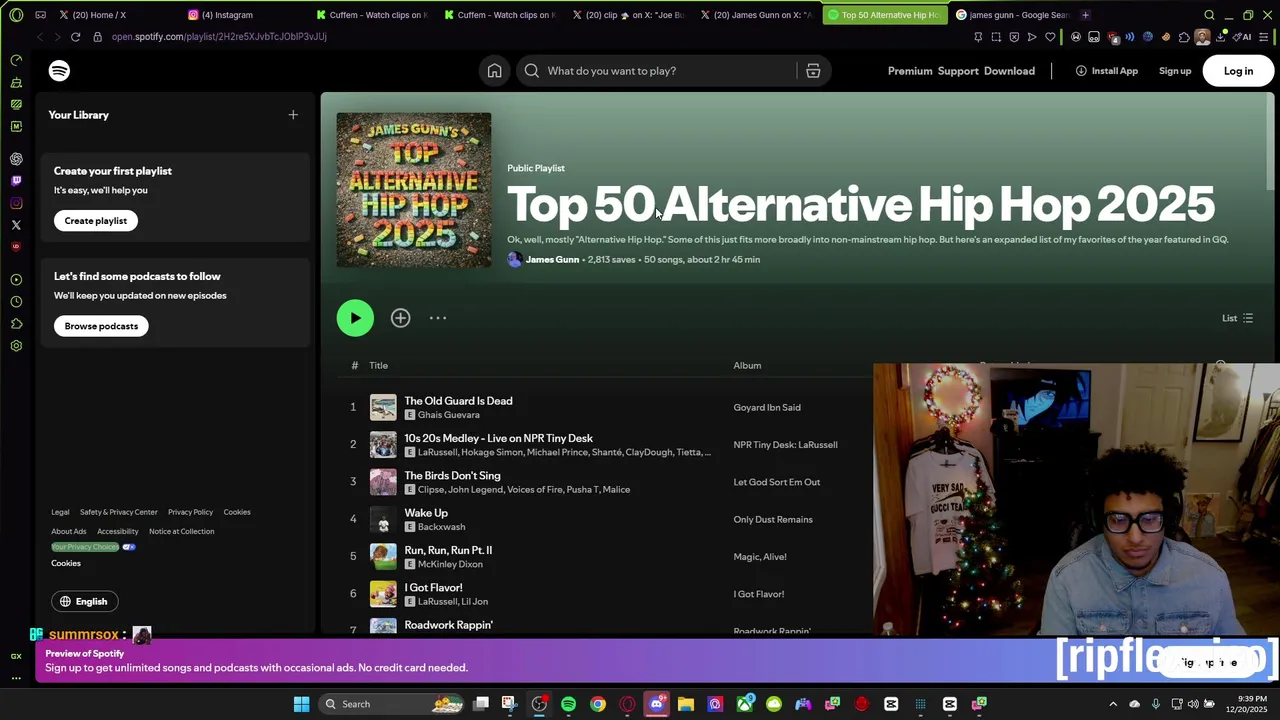Open the Premium link
This screenshot has height=720, width=1280.
click(x=910, y=71)
